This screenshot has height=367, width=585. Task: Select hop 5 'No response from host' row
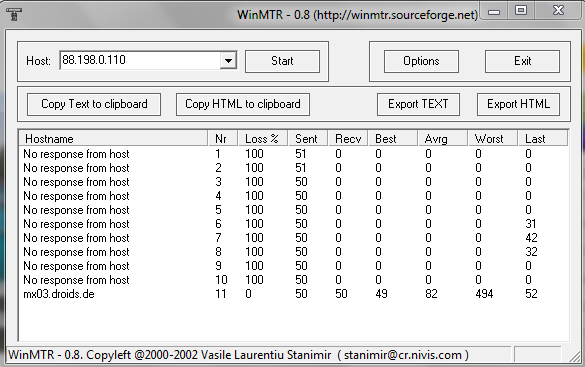(294, 210)
